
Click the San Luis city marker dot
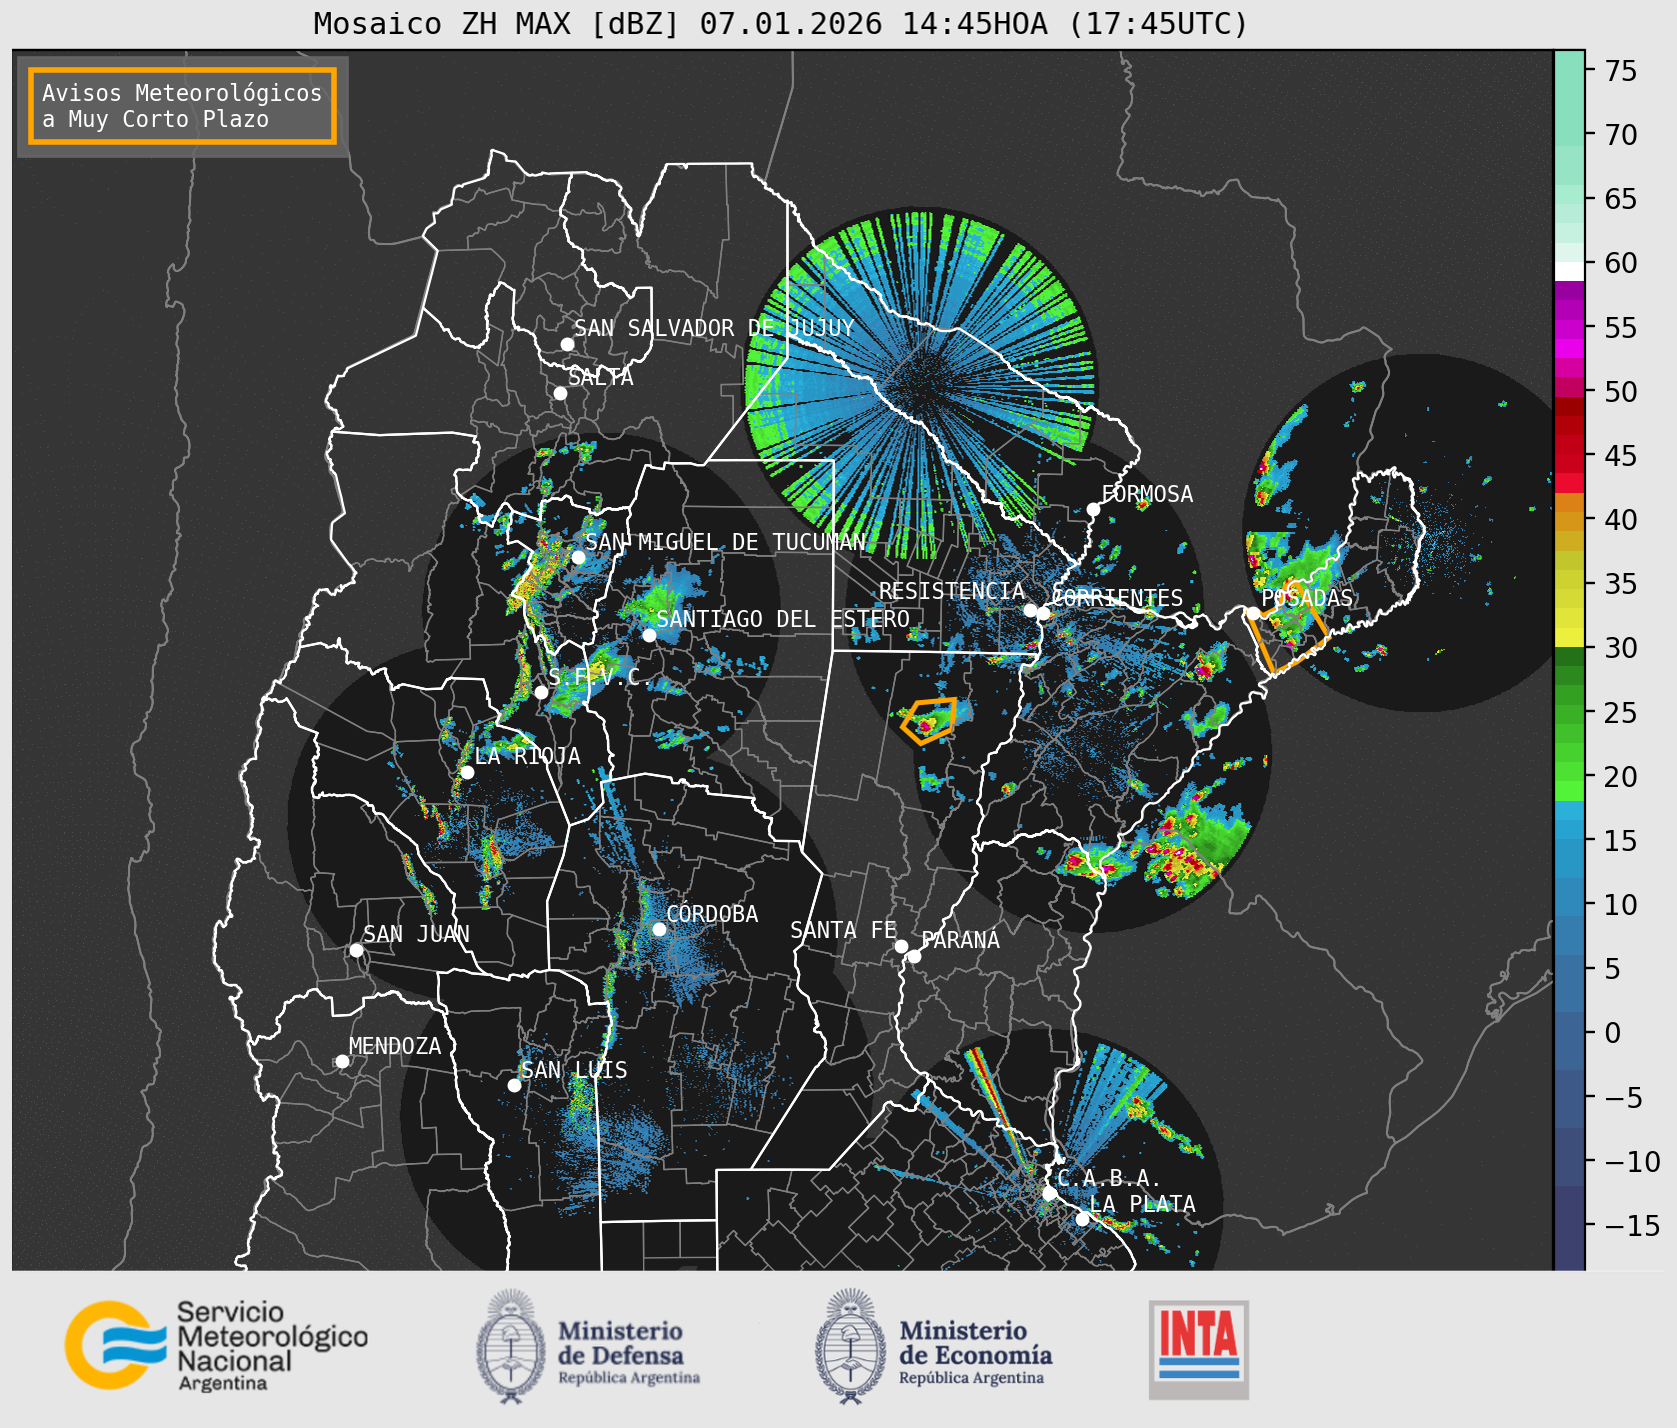click(x=514, y=1085)
